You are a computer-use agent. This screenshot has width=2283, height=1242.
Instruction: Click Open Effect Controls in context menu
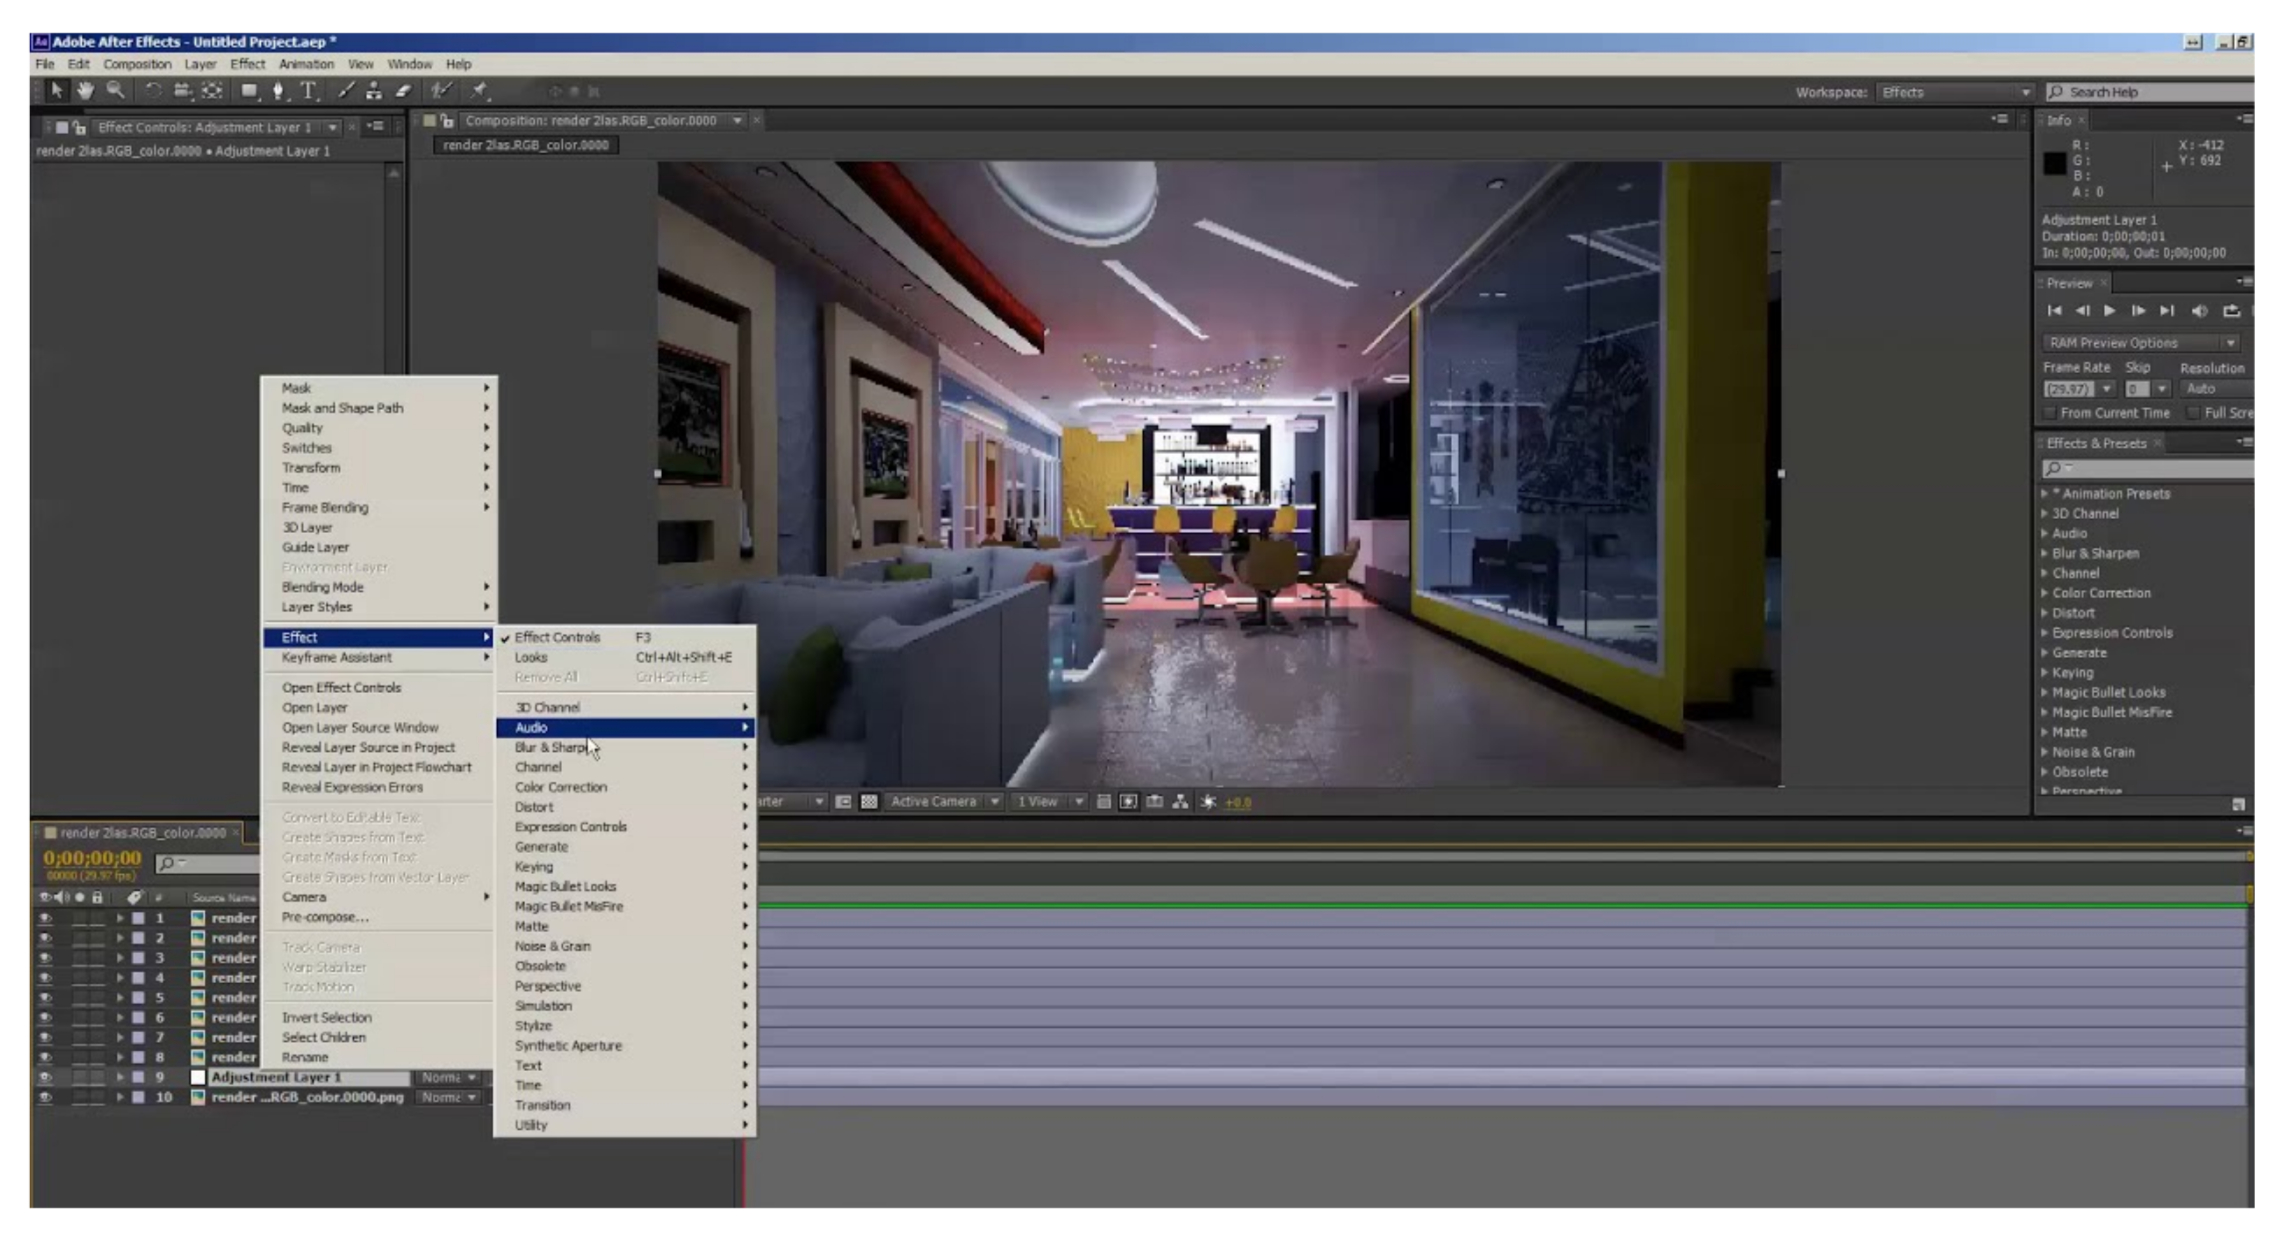341,688
